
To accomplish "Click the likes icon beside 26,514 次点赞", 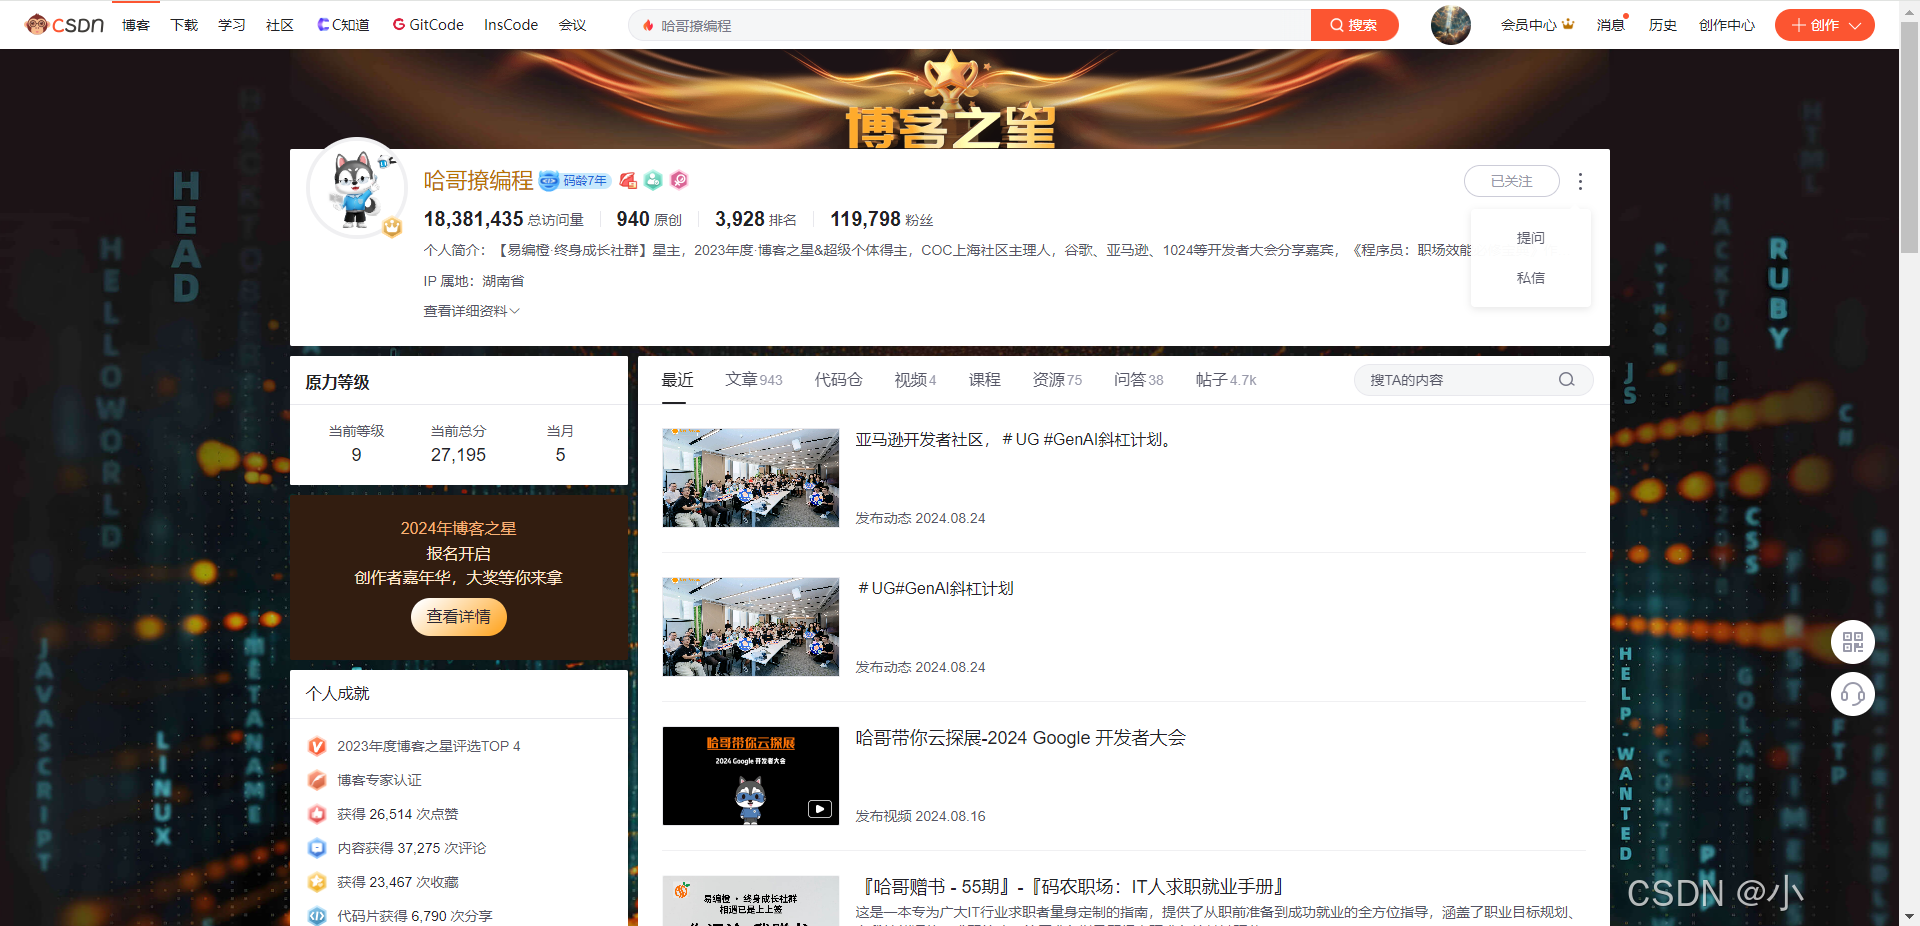I will 317,814.
